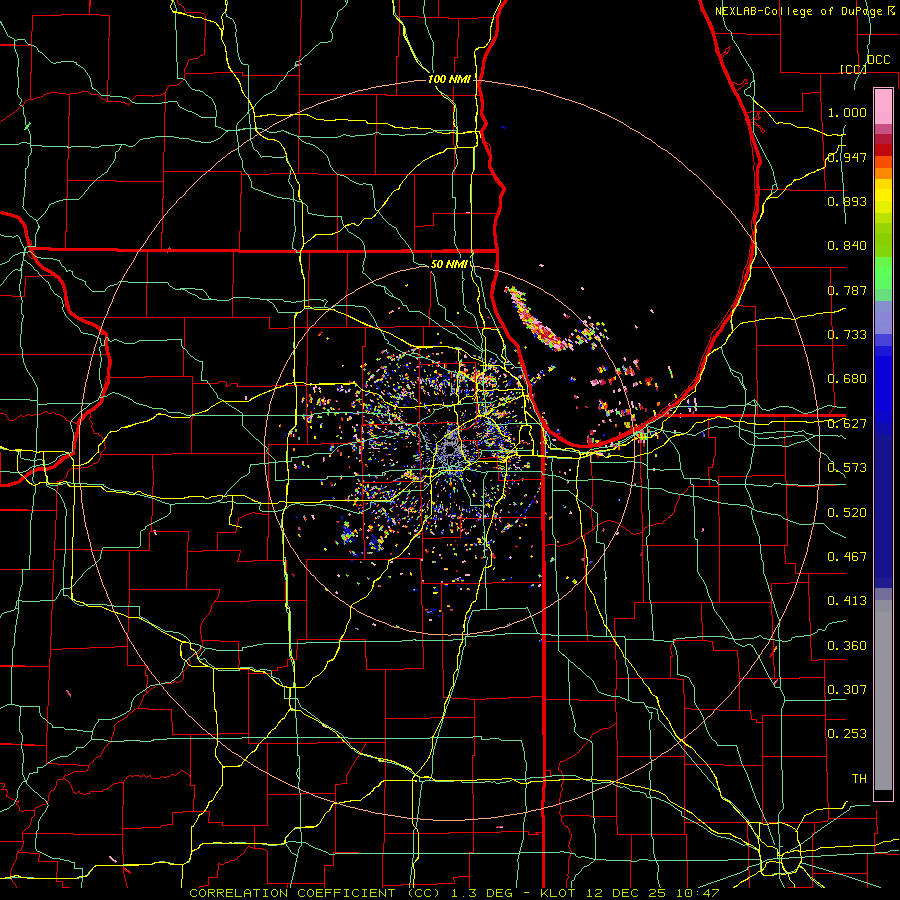Pick the gray segment of the color bar
Viewport: 900px width, 900px height.
[x=883, y=695]
